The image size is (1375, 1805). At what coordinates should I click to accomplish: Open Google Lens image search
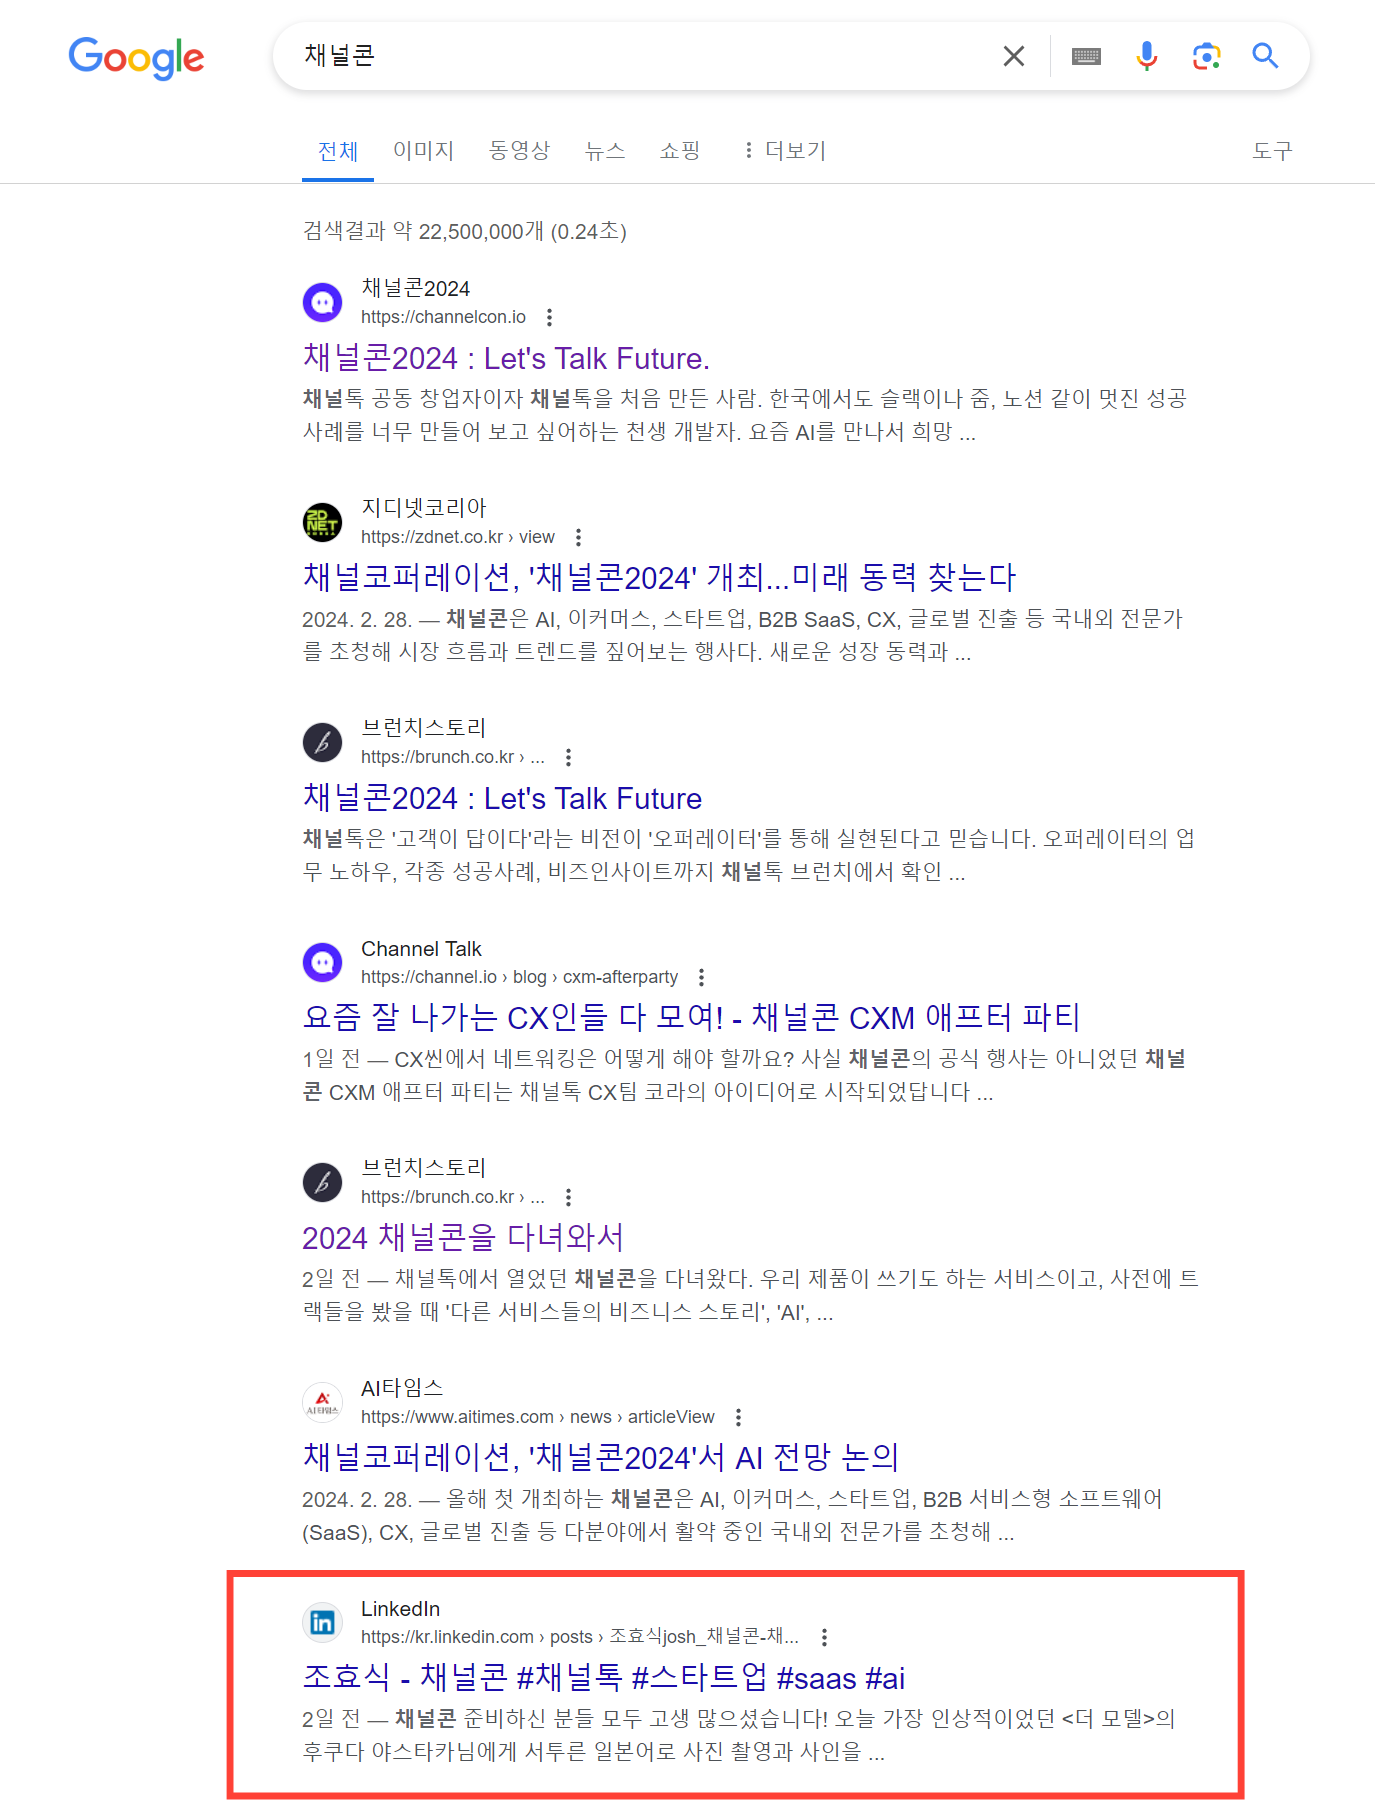click(x=1207, y=56)
